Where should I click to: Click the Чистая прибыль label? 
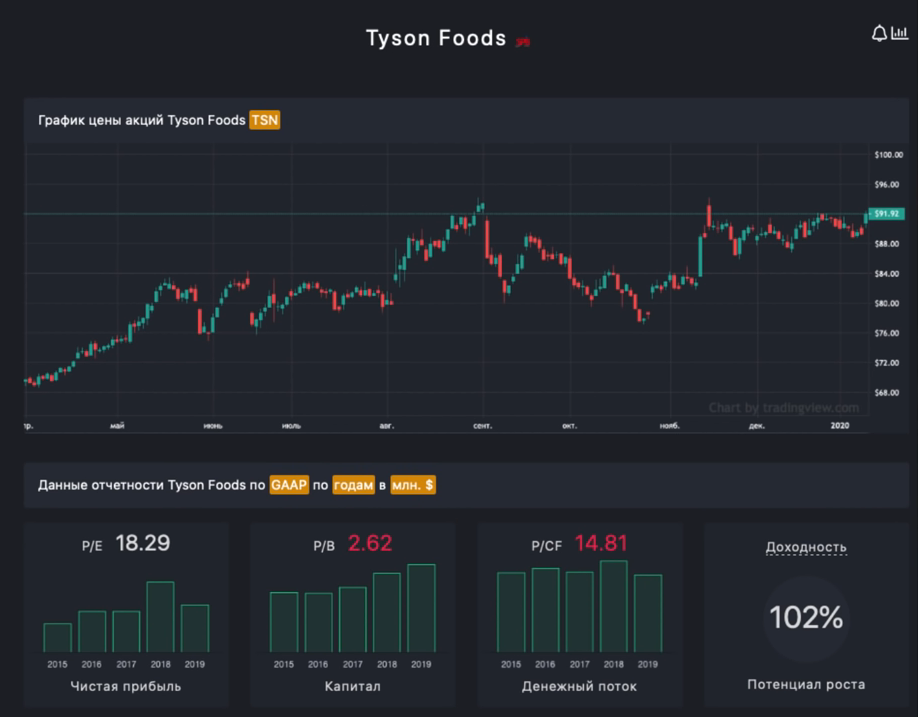[x=126, y=686]
